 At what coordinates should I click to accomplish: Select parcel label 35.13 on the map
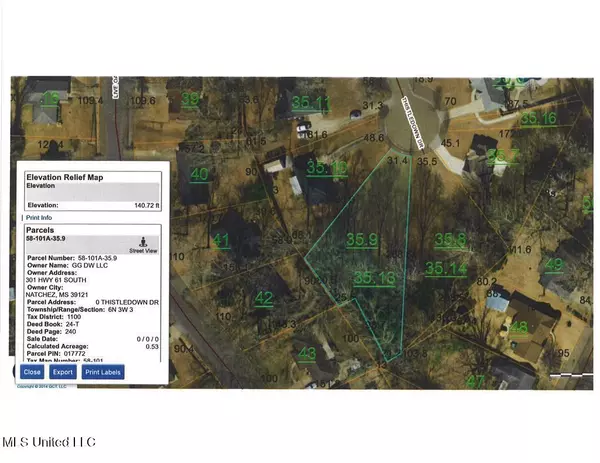(374, 278)
